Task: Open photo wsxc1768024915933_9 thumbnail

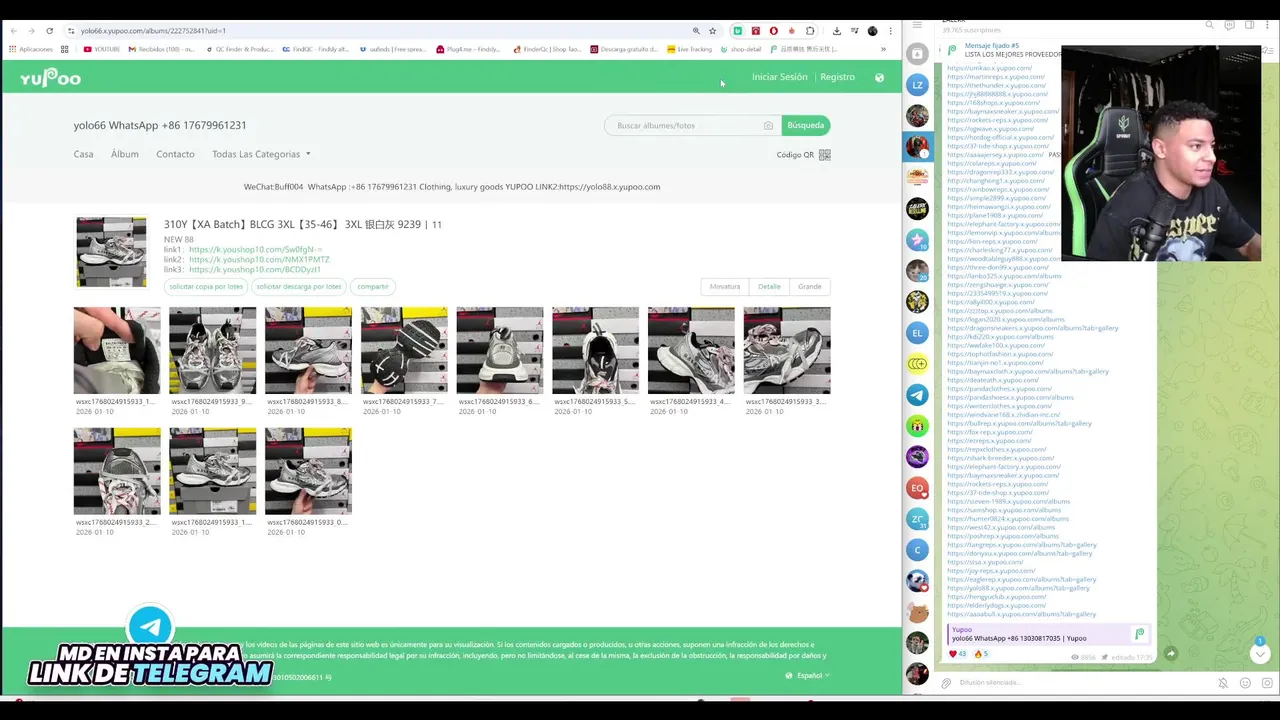Action: click(x=212, y=350)
